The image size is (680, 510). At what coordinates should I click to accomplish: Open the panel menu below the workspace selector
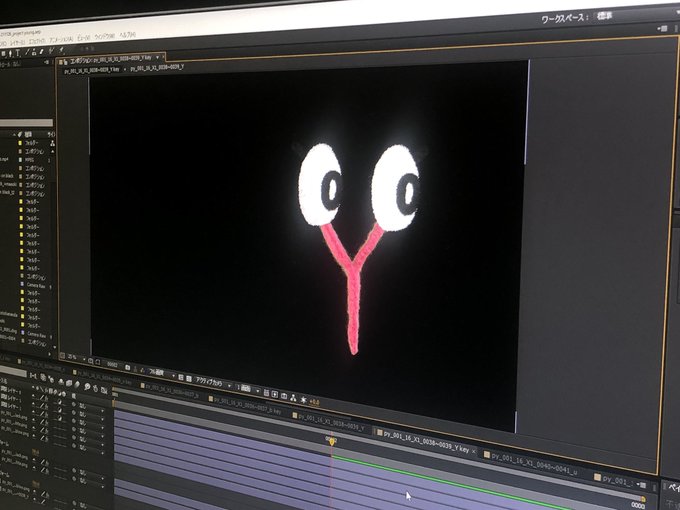tap(662, 29)
